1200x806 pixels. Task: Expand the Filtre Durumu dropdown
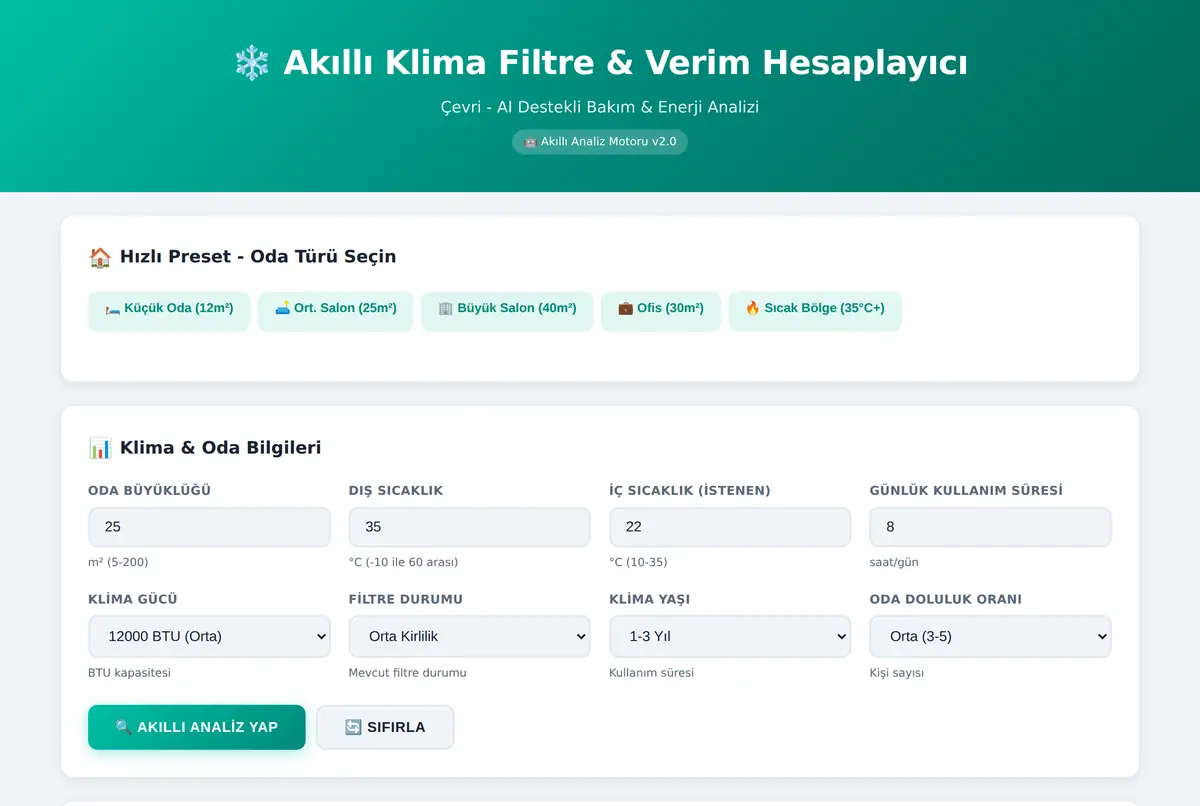(470, 636)
